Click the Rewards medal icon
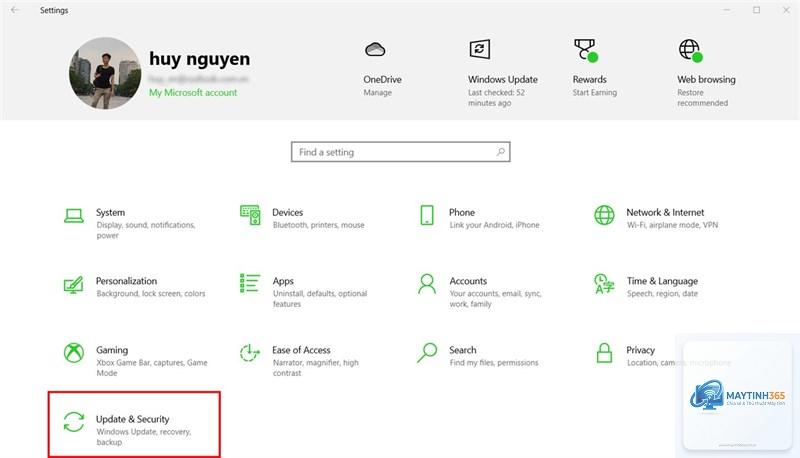The width and height of the screenshot is (800, 458). pyautogui.click(x=585, y=50)
